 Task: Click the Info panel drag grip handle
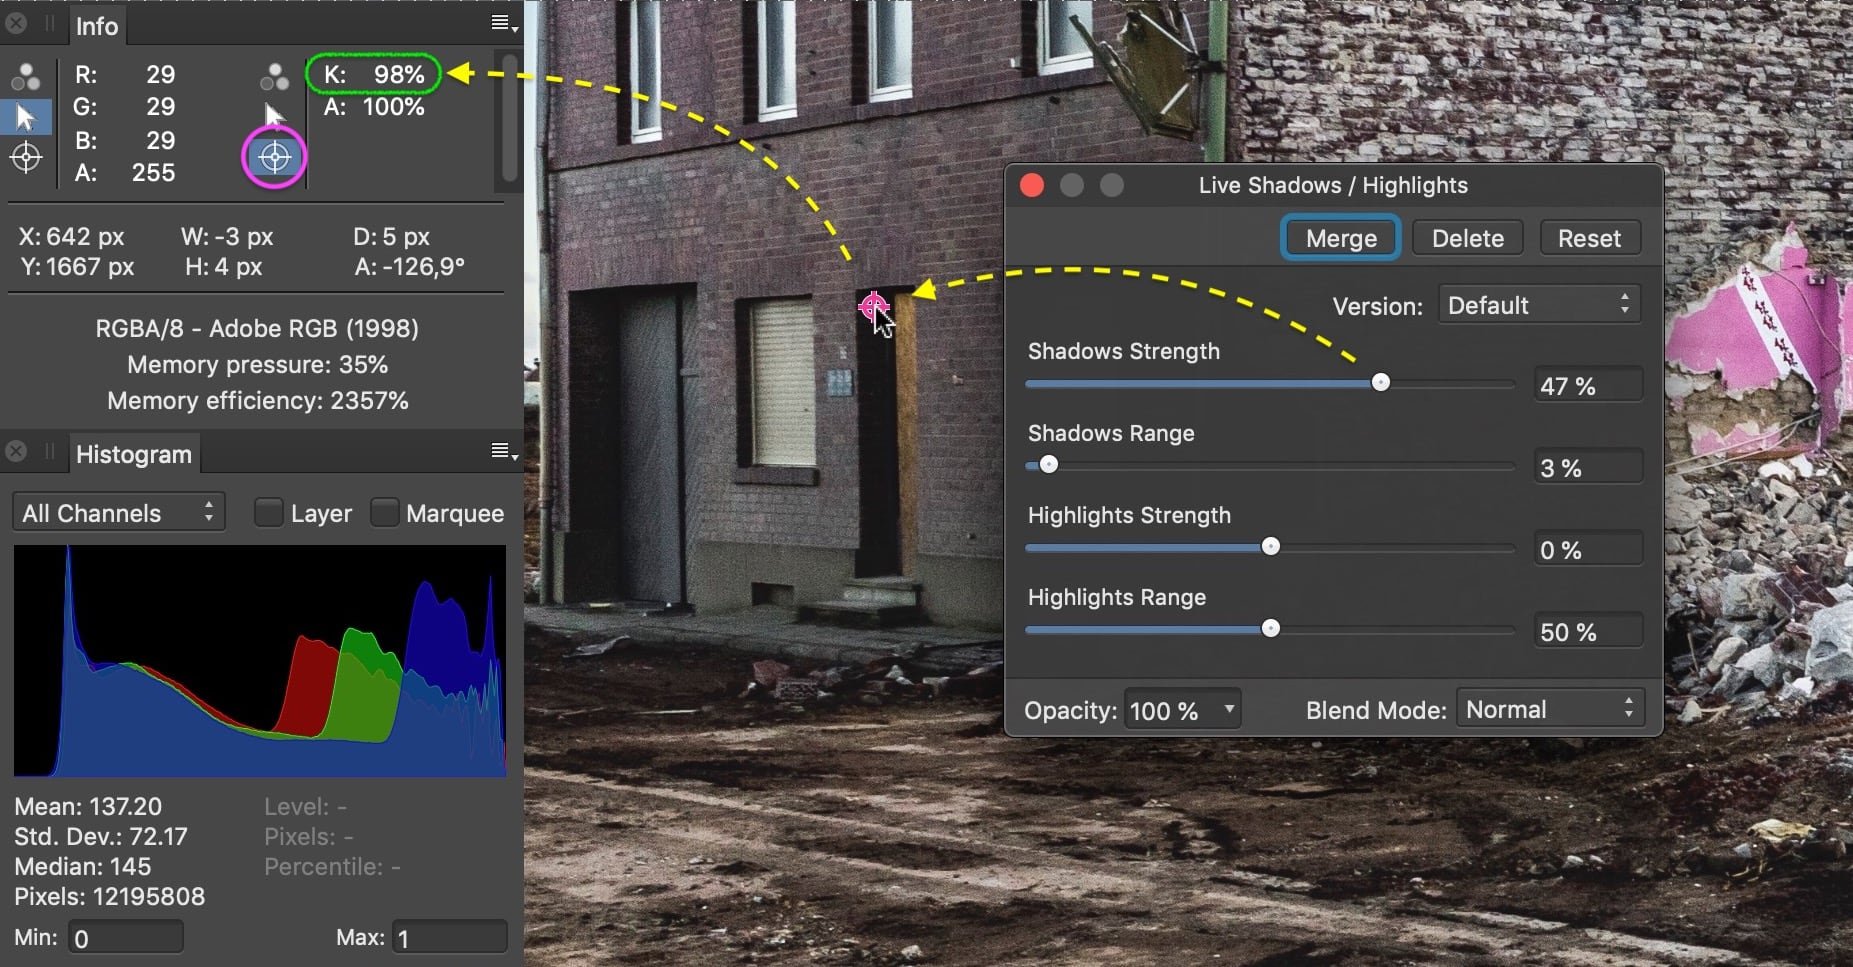(x=49, y=24)
